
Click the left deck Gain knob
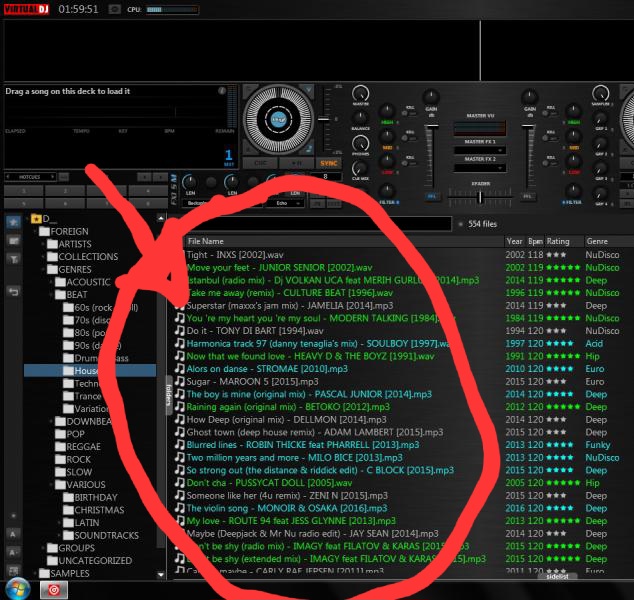coord(431,97)
